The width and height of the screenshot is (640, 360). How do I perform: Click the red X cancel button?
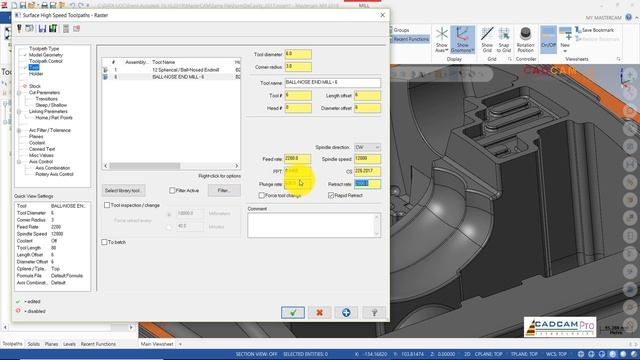tap(320, 313)
